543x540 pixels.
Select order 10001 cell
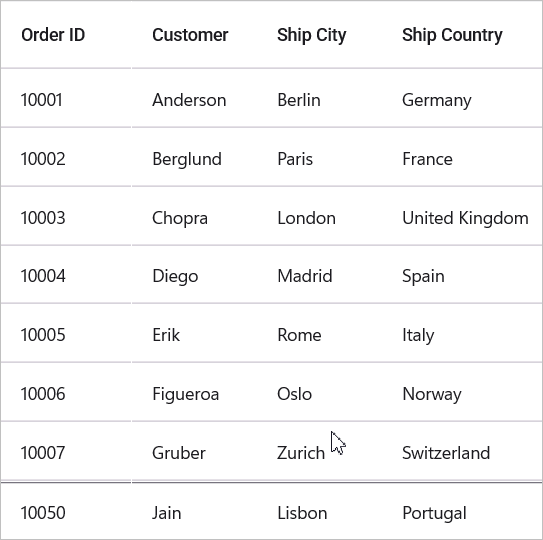pyautogui.click(x=66, y=98)
